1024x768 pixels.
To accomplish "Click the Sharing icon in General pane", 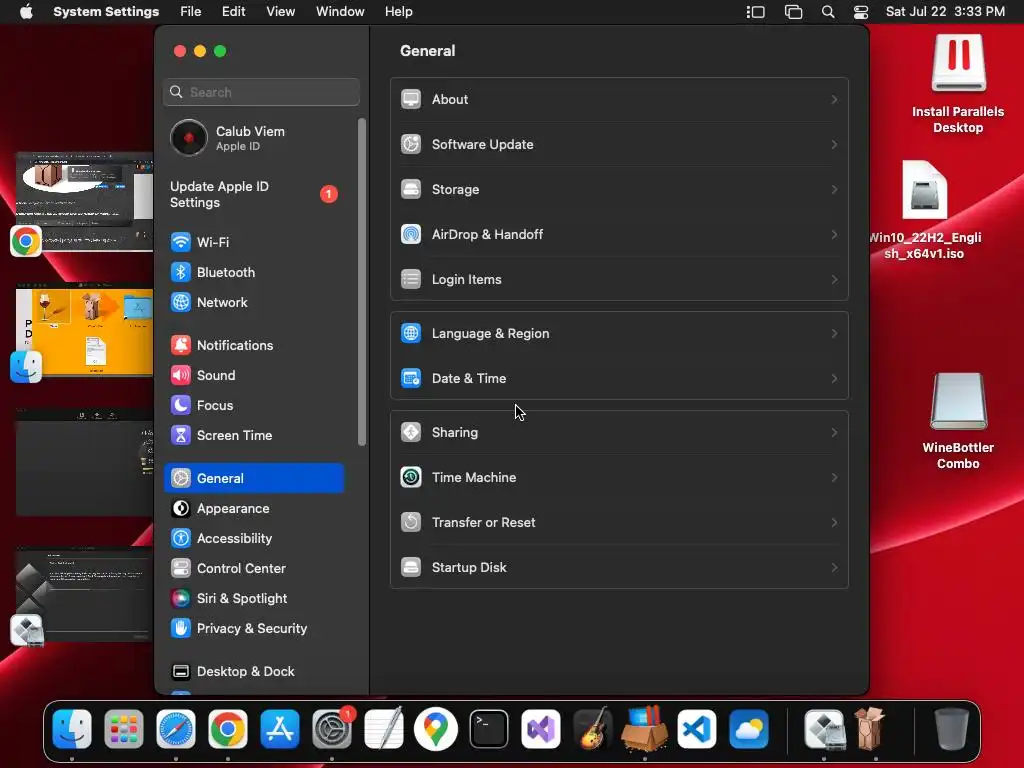I will click(x=411, y=432).
